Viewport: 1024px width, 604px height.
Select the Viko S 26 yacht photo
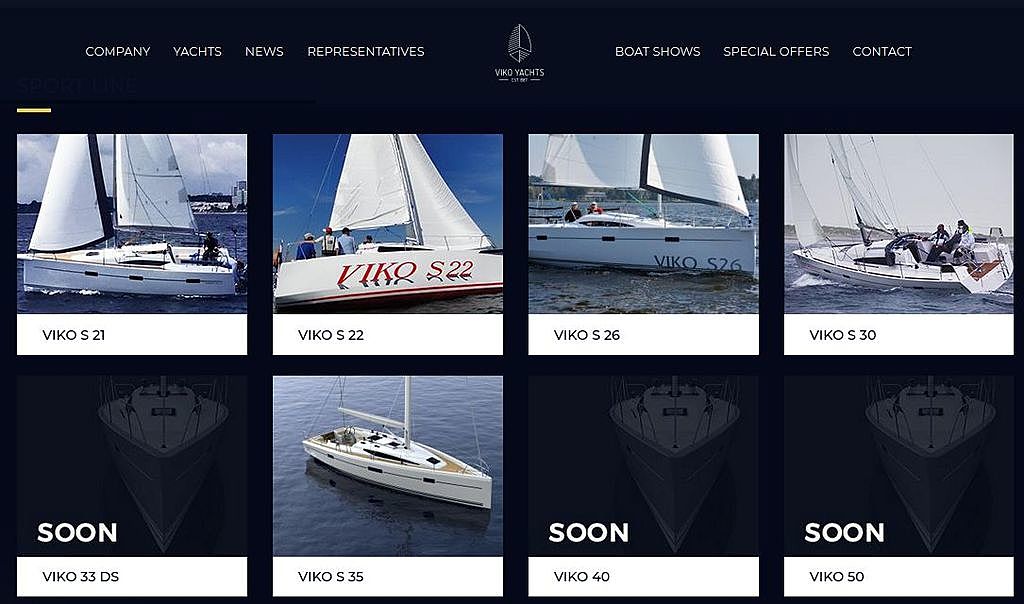pyautogui.click(x=643, y=224)
